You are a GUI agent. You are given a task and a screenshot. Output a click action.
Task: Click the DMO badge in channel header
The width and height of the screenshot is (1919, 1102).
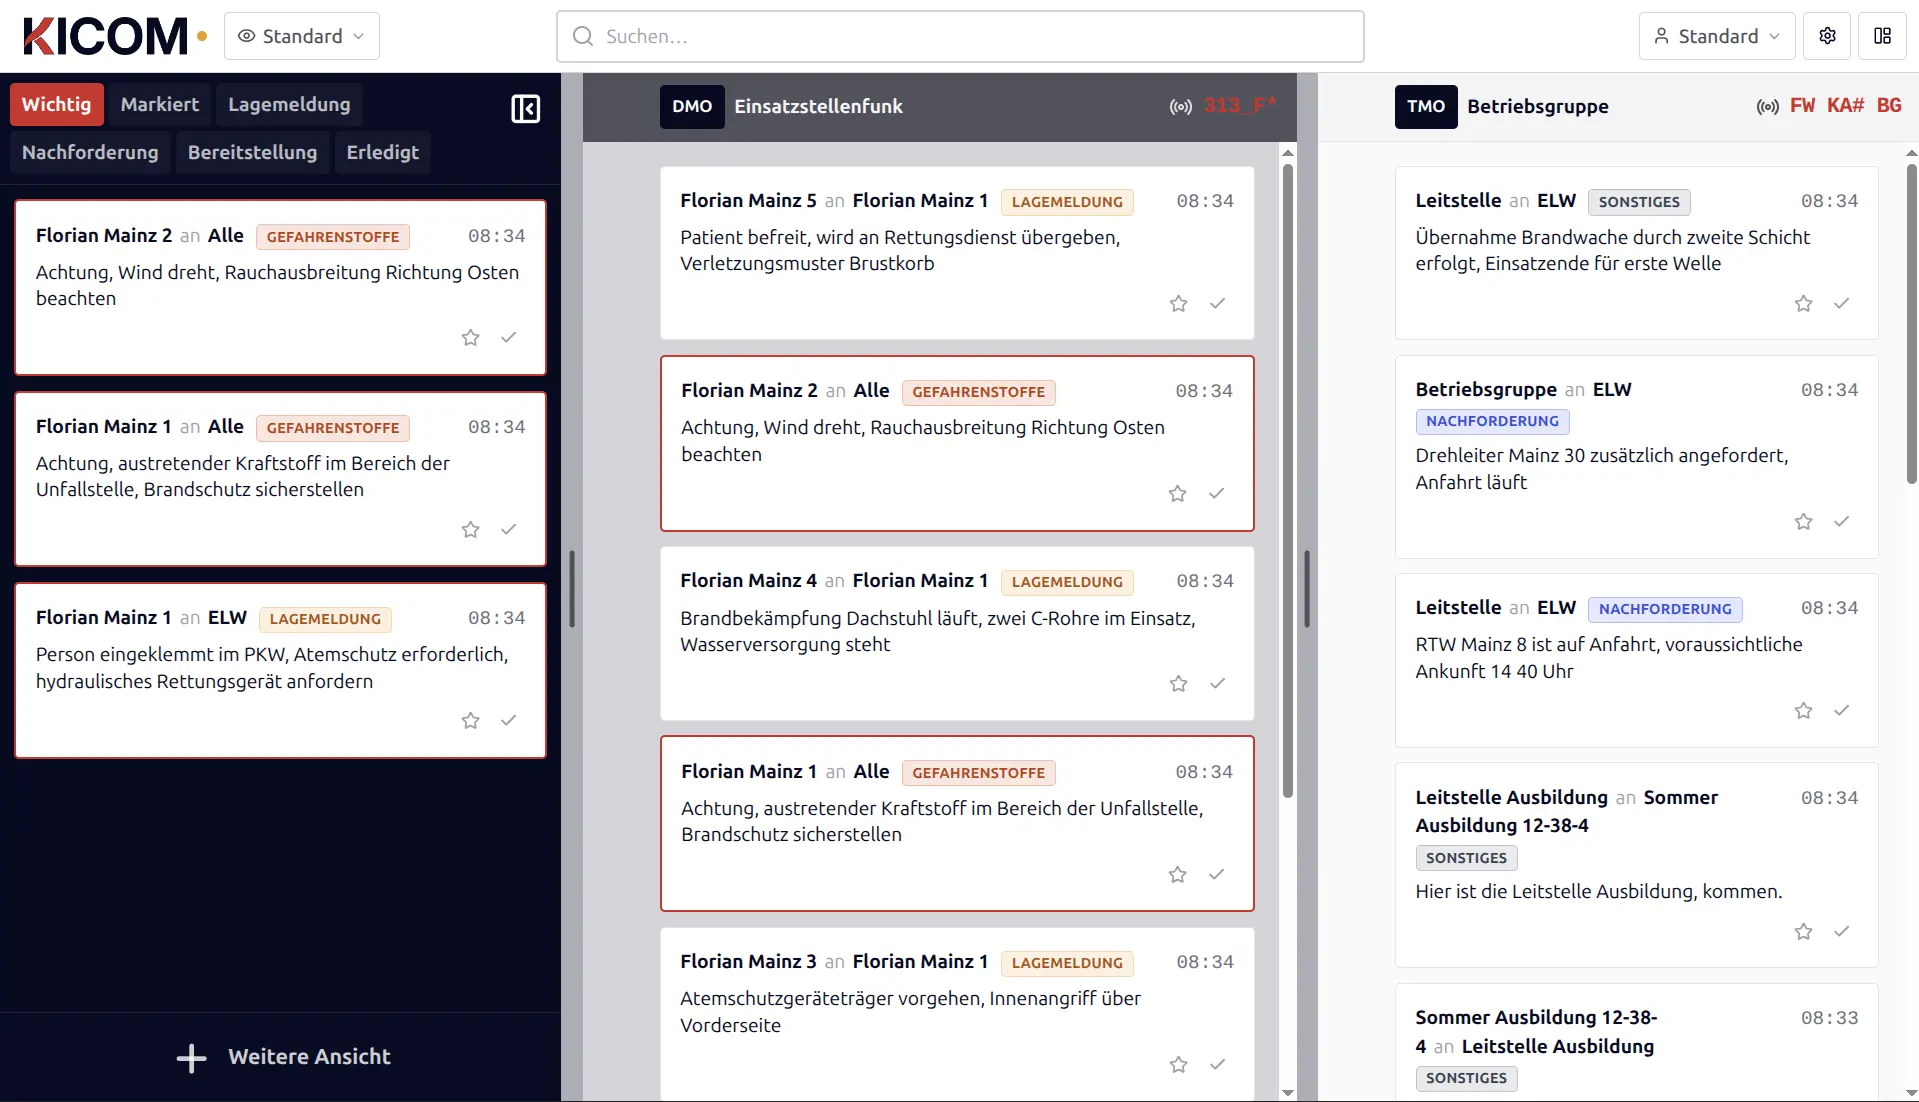pos(692,106)
